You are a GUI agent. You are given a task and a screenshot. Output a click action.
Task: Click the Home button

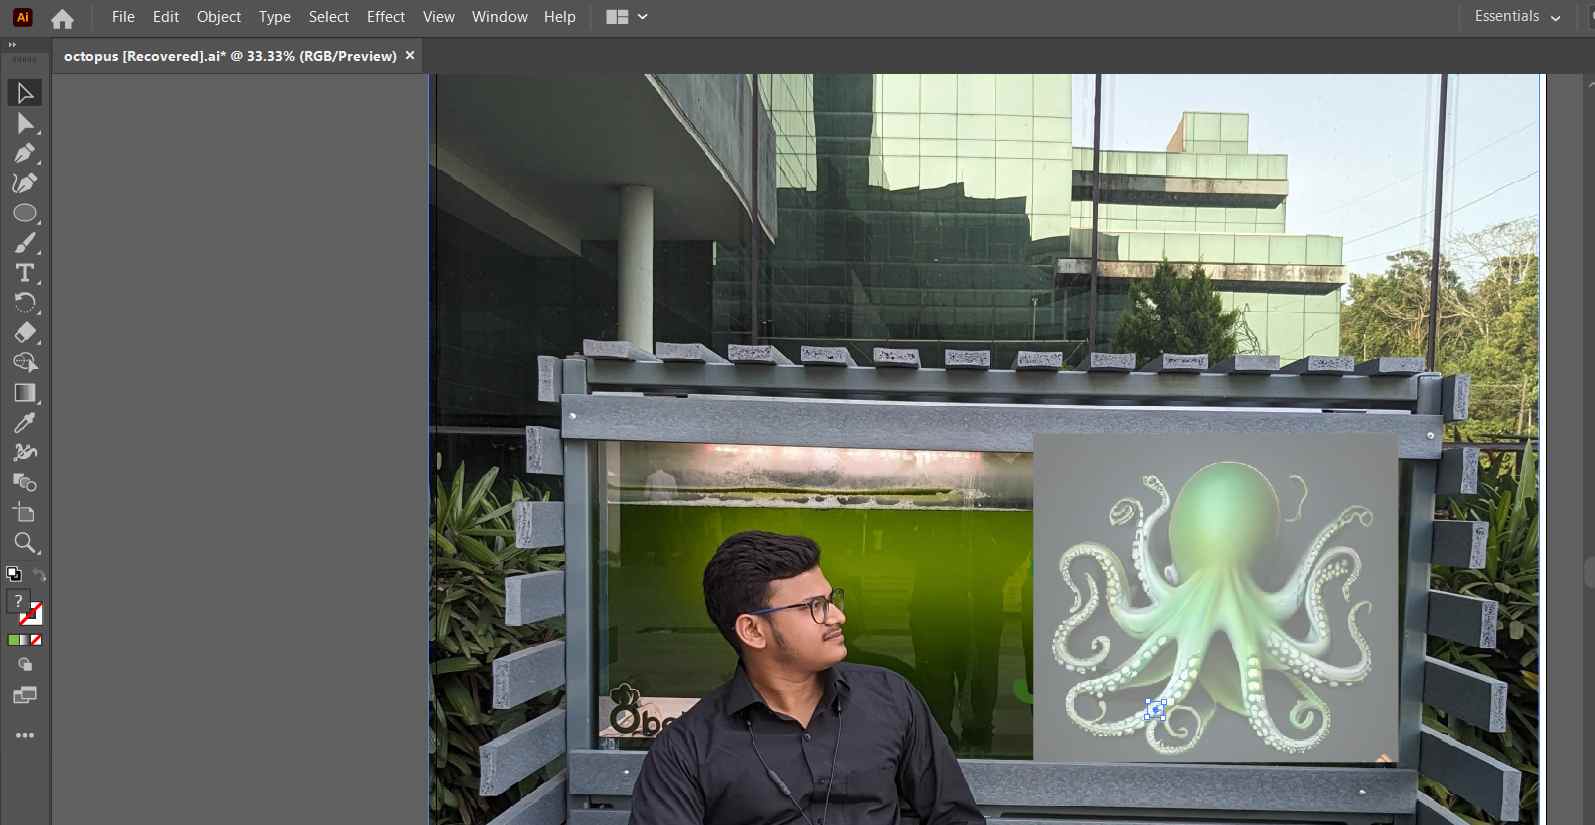pos(62,18)
